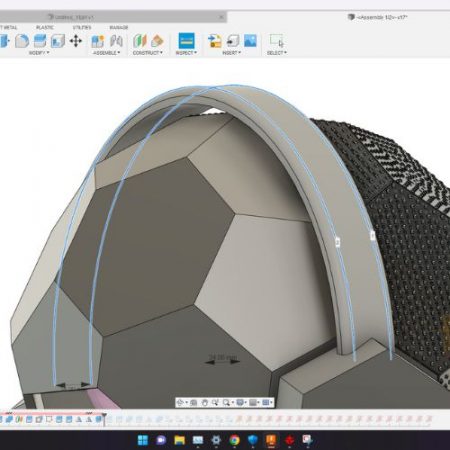
Task: Click the New Component icon in Assemble
Action: click(x=98, y=41)
